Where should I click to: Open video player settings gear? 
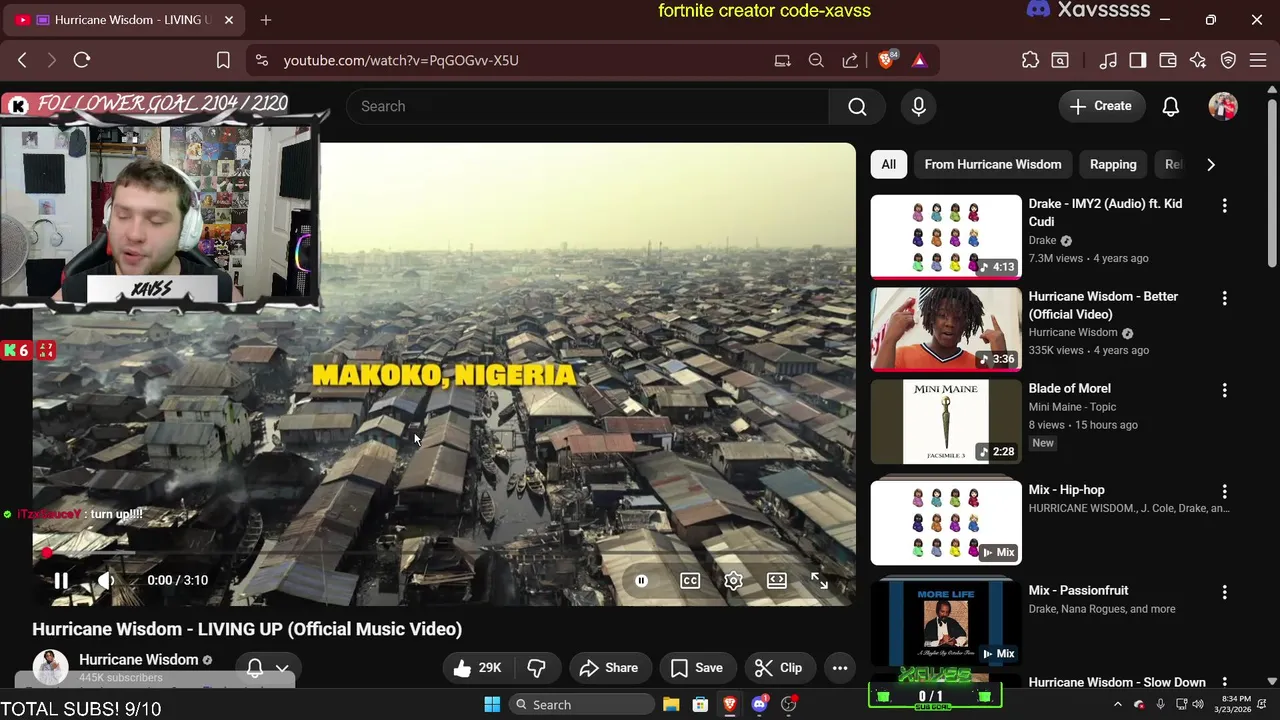point(733,580)
